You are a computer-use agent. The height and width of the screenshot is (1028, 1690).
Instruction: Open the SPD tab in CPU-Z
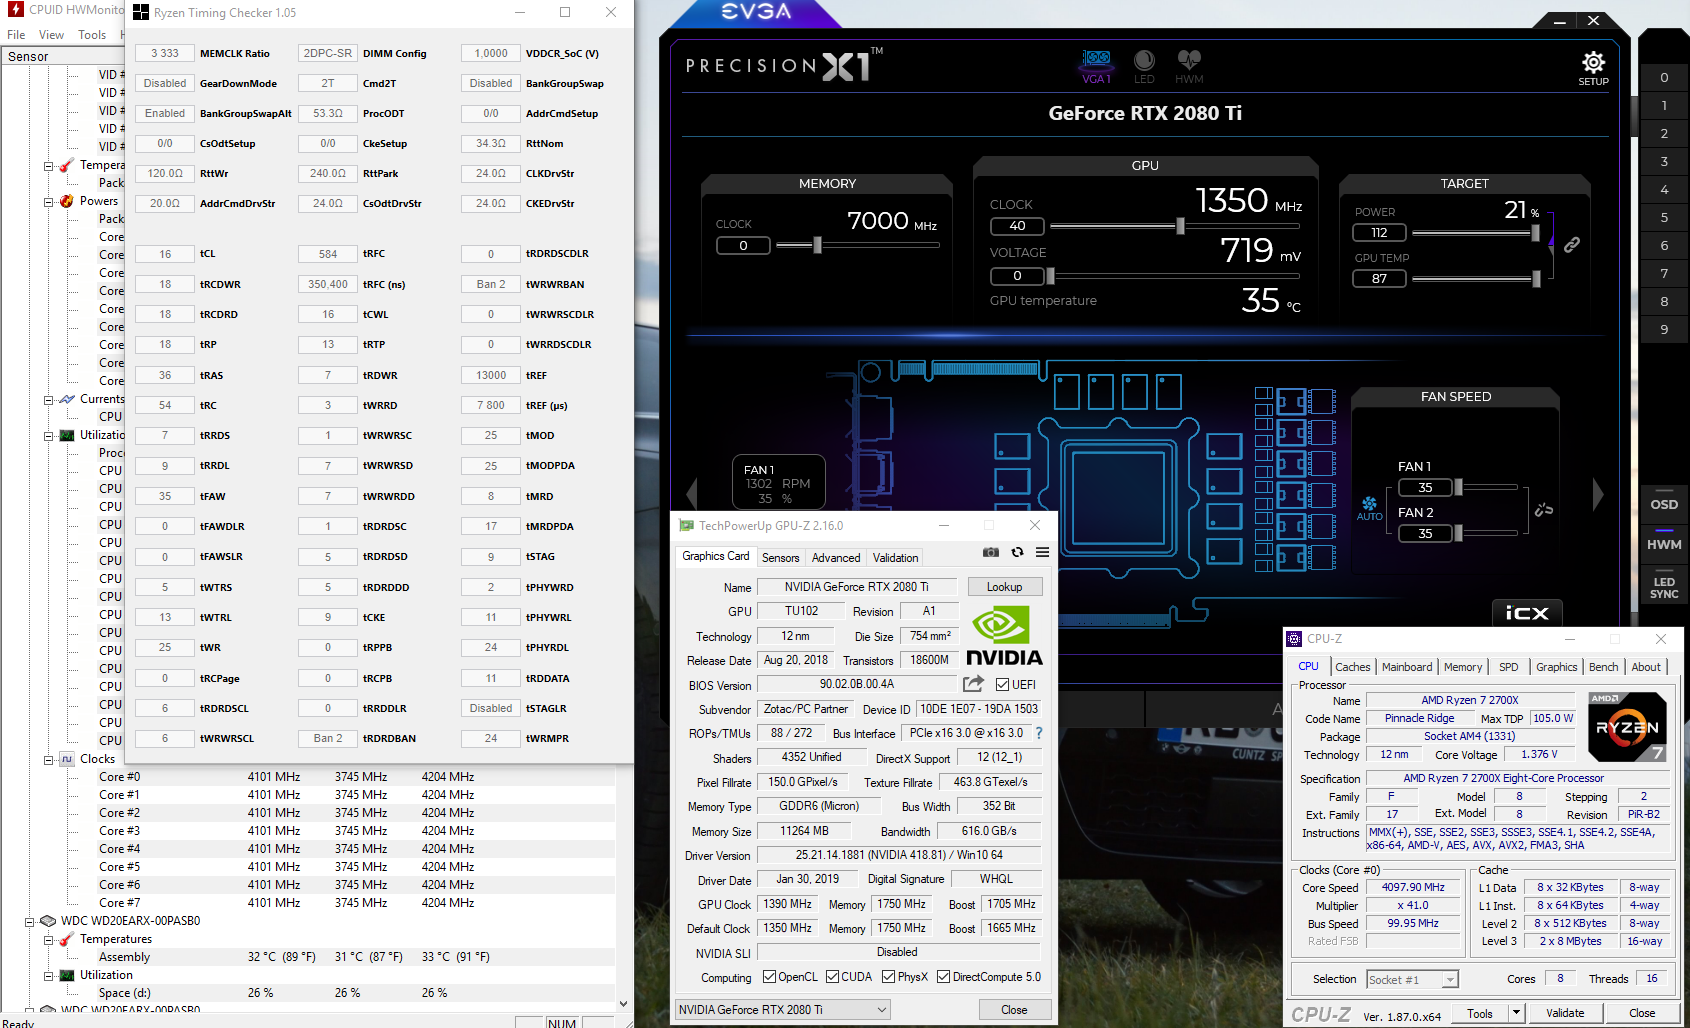click(1508, 667)
